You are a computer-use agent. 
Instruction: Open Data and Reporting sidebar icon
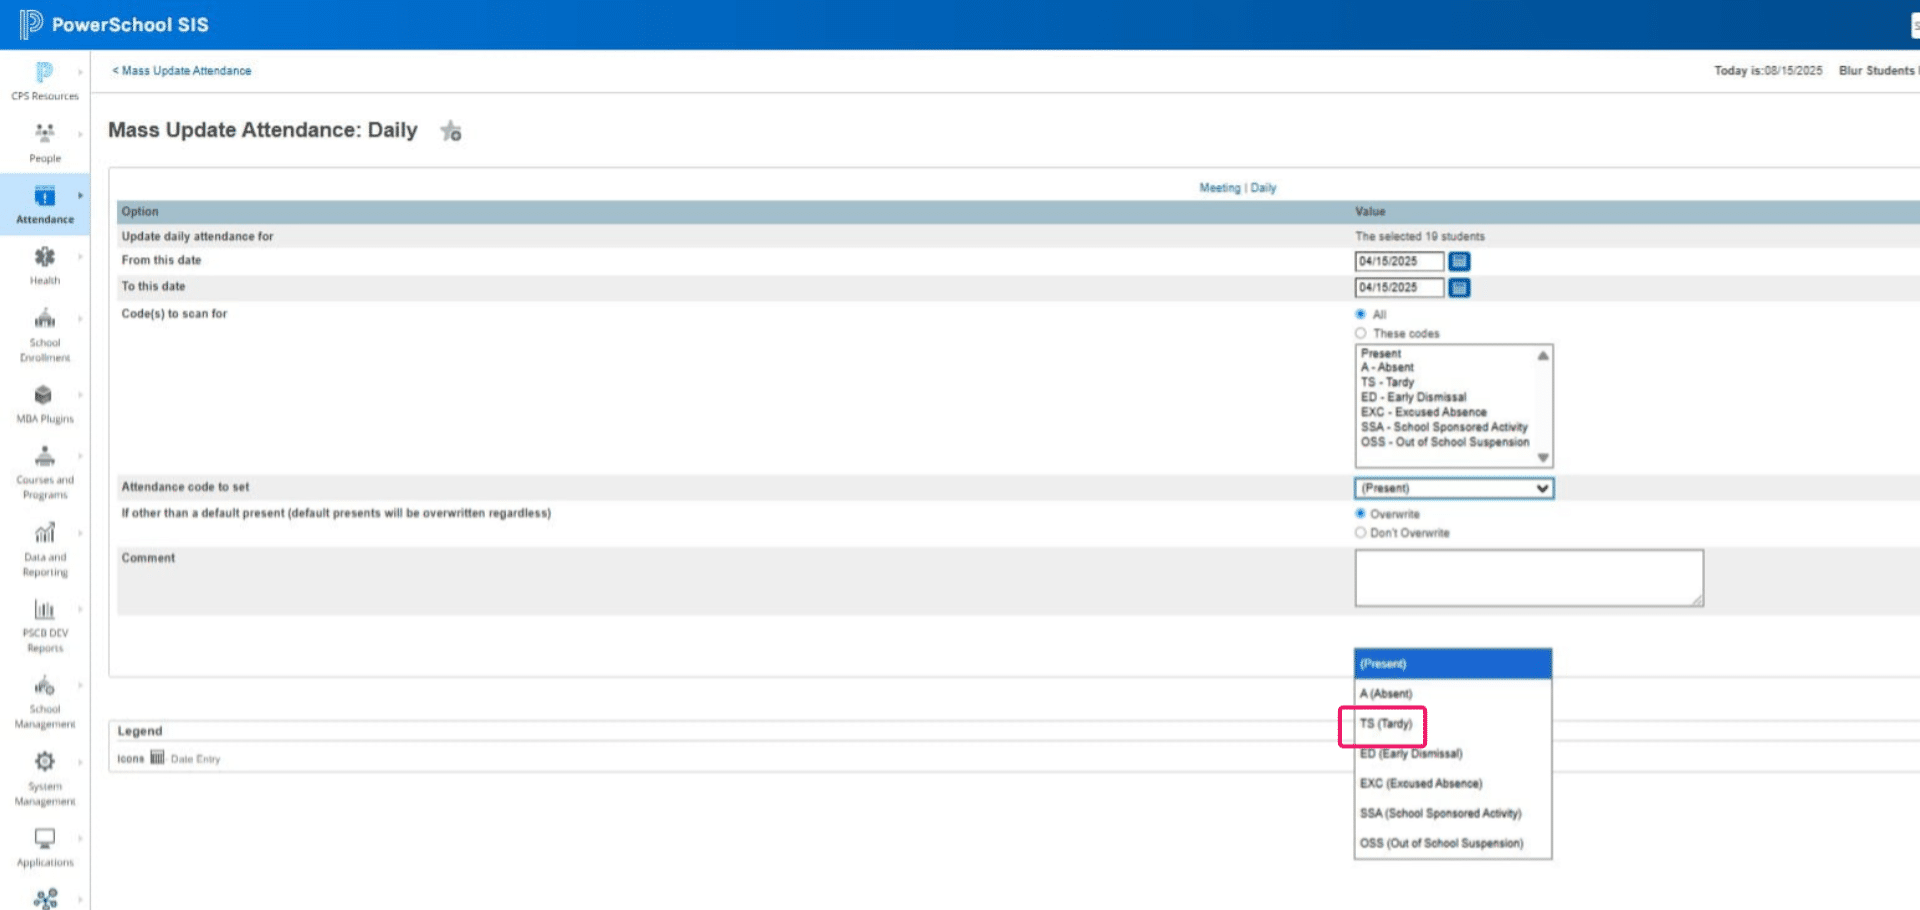tap(45, 532)
